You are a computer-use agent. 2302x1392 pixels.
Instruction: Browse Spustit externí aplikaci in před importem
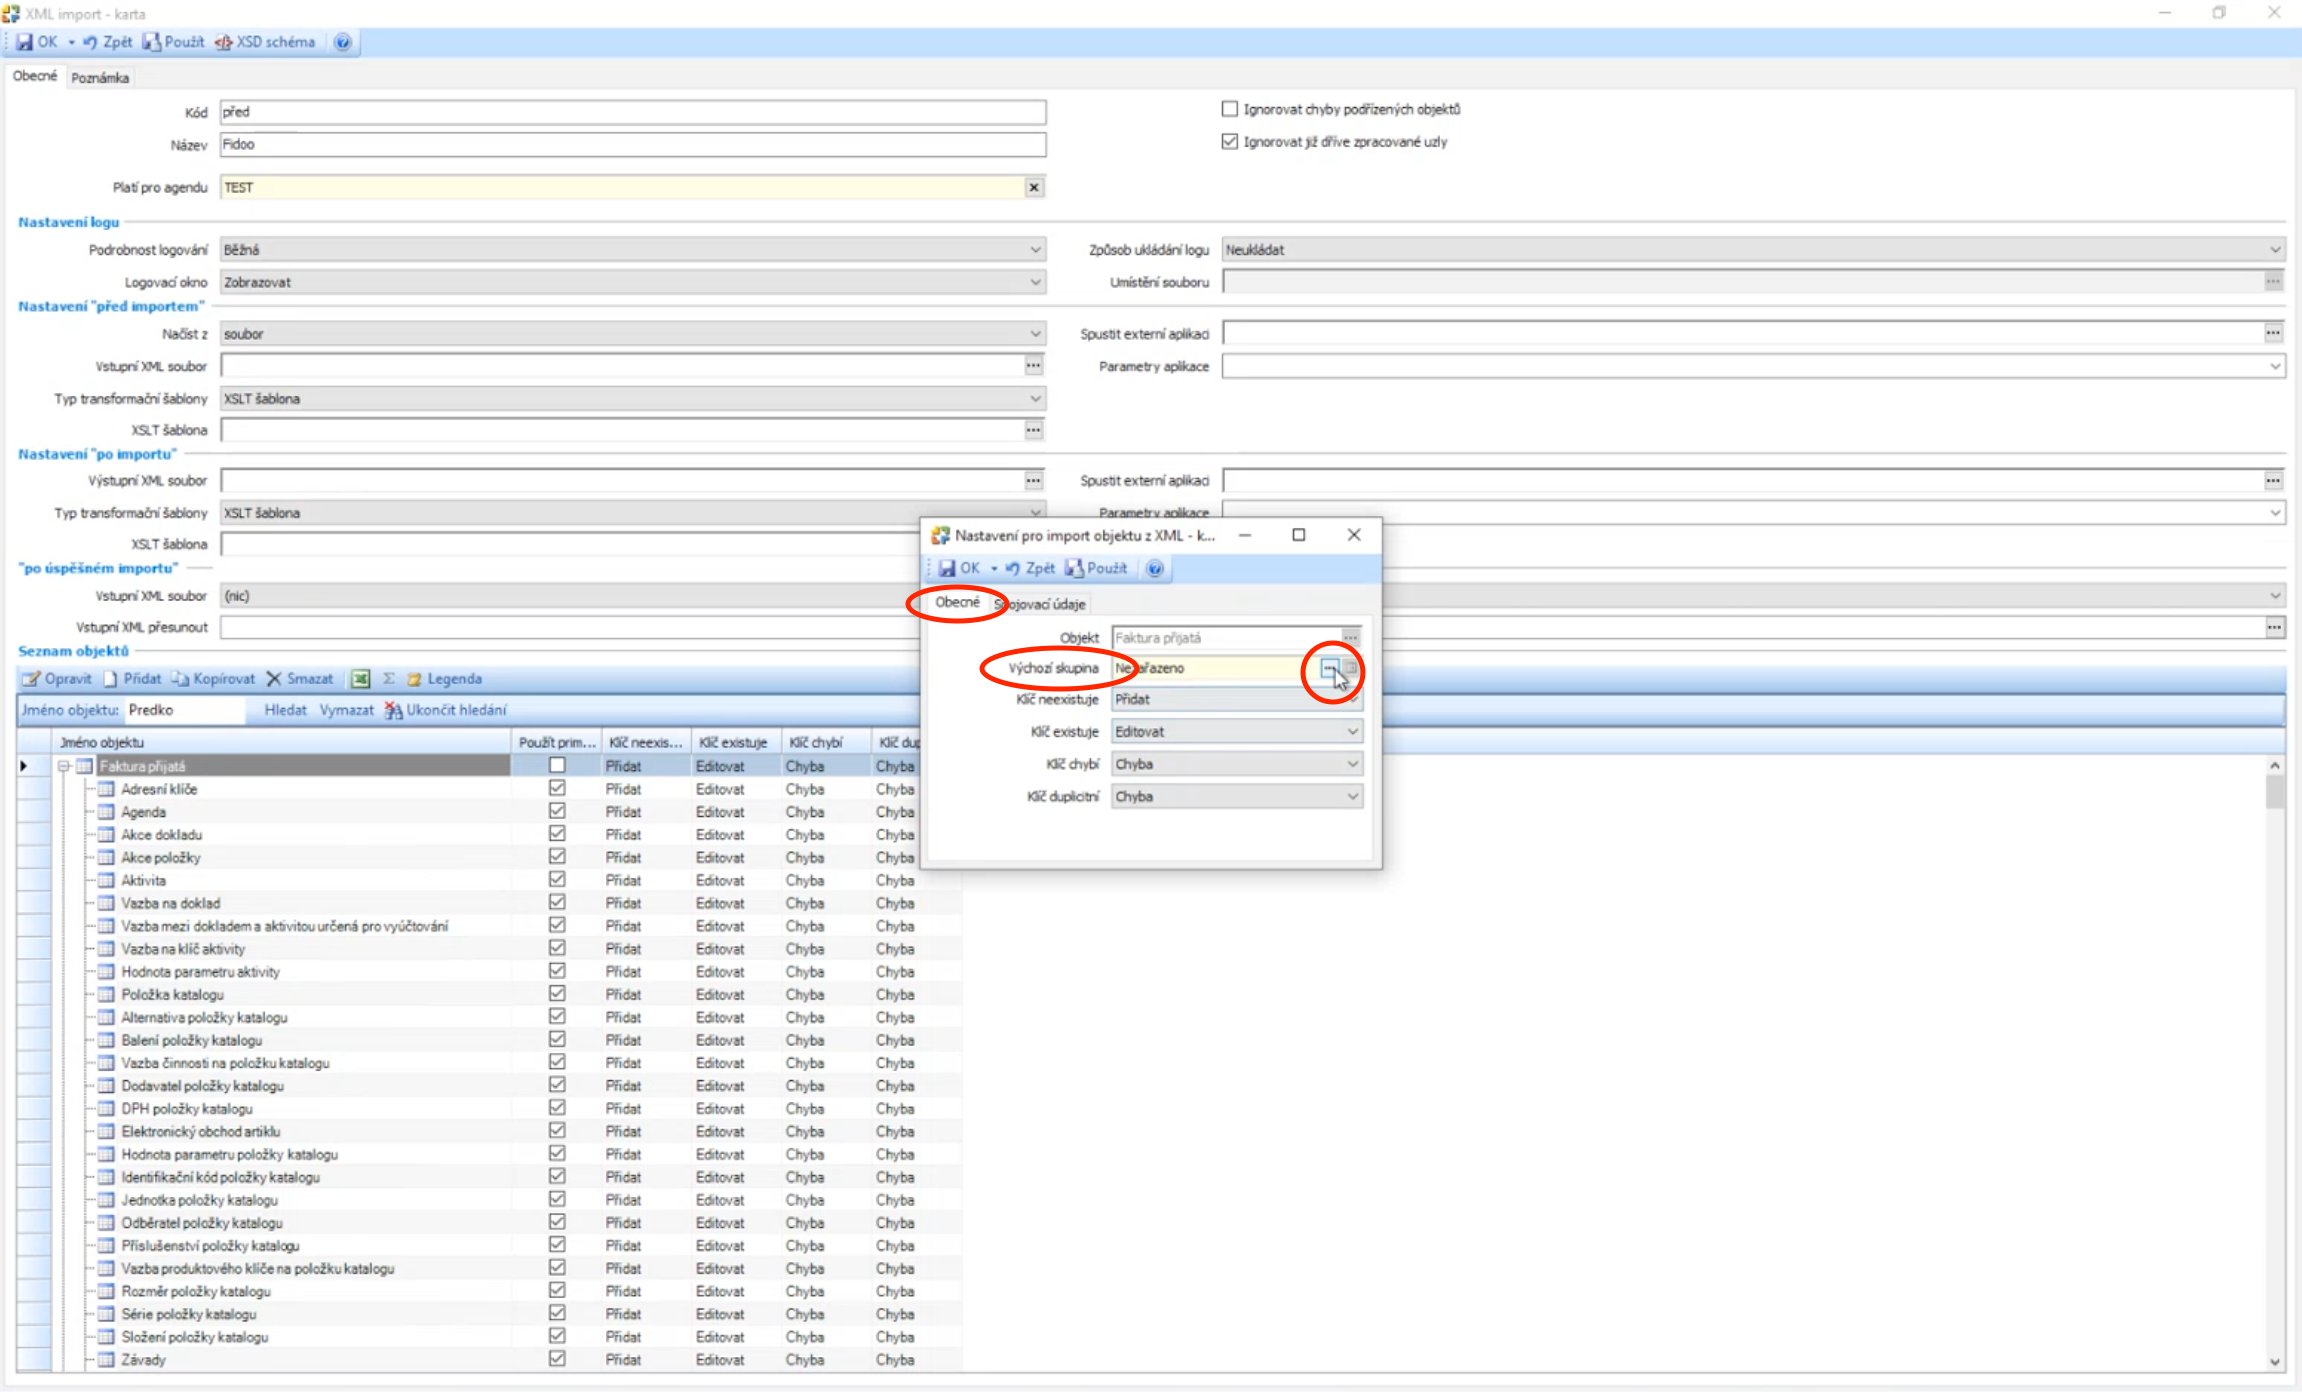click(2273, 333)
